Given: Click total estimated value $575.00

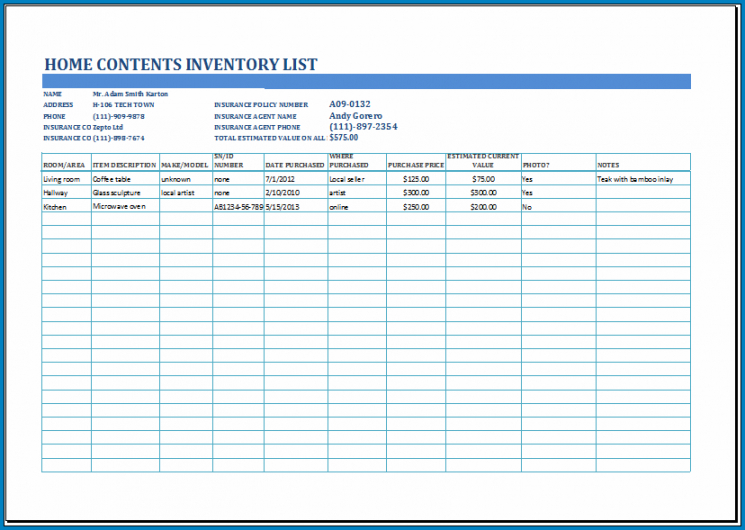Looking at the screenshot, I should [344, 137].
